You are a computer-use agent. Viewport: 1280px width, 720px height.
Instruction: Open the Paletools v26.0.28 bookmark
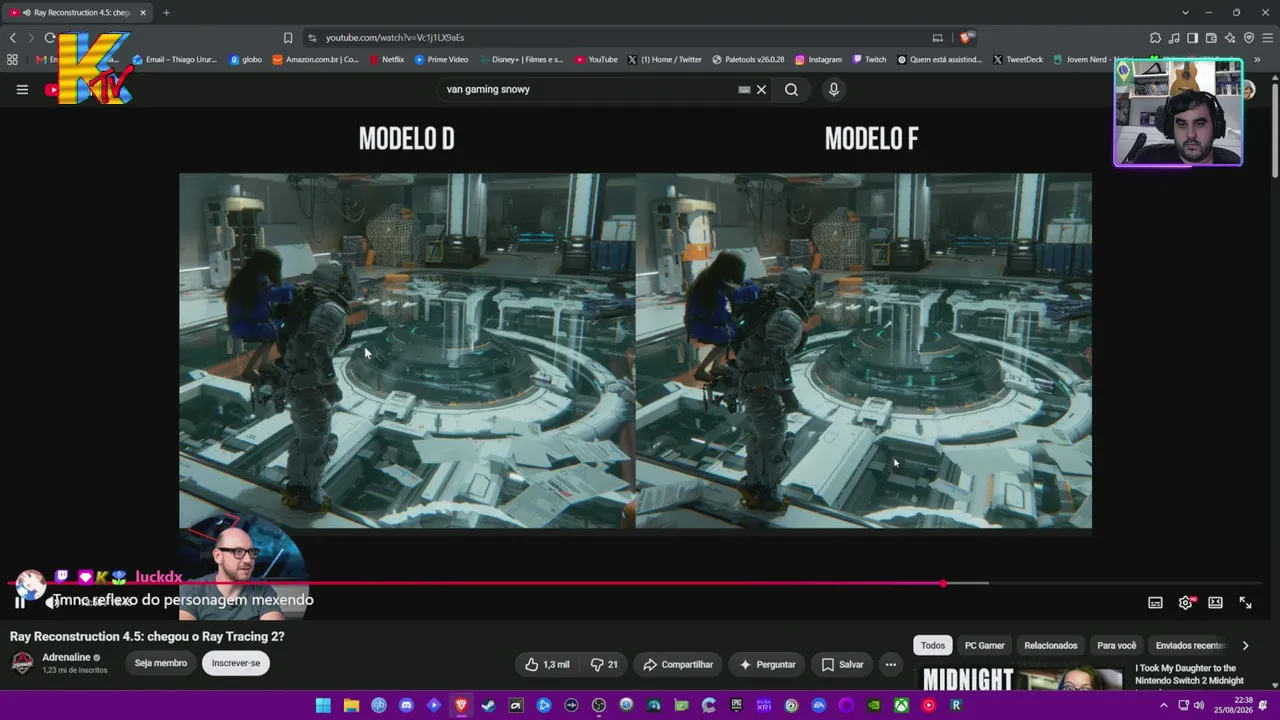(x=748, y=59)
